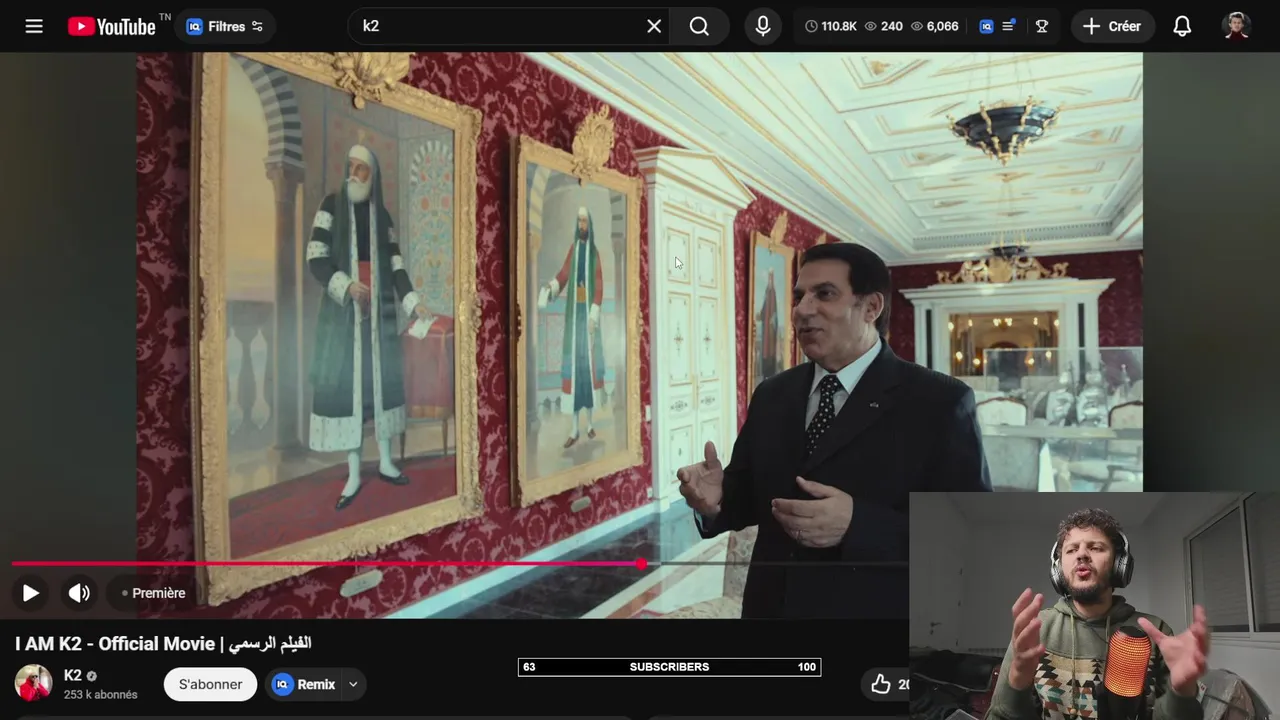Image resolution: width=1280 pixels, height=720 pixels.
Task: Open the K2 channel name link
Action: (x=73, y=675)
